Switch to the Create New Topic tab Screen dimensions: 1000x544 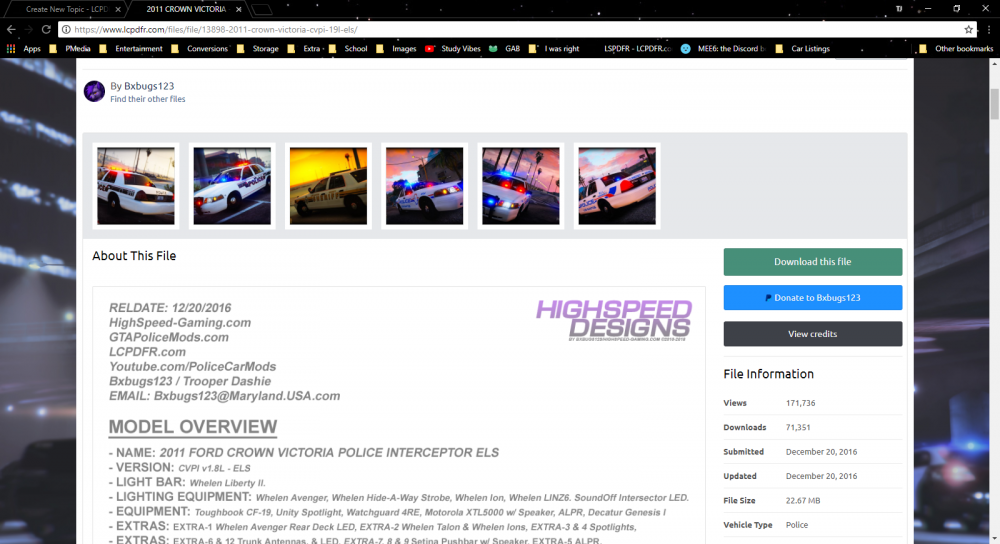click(x=64, y=10)
